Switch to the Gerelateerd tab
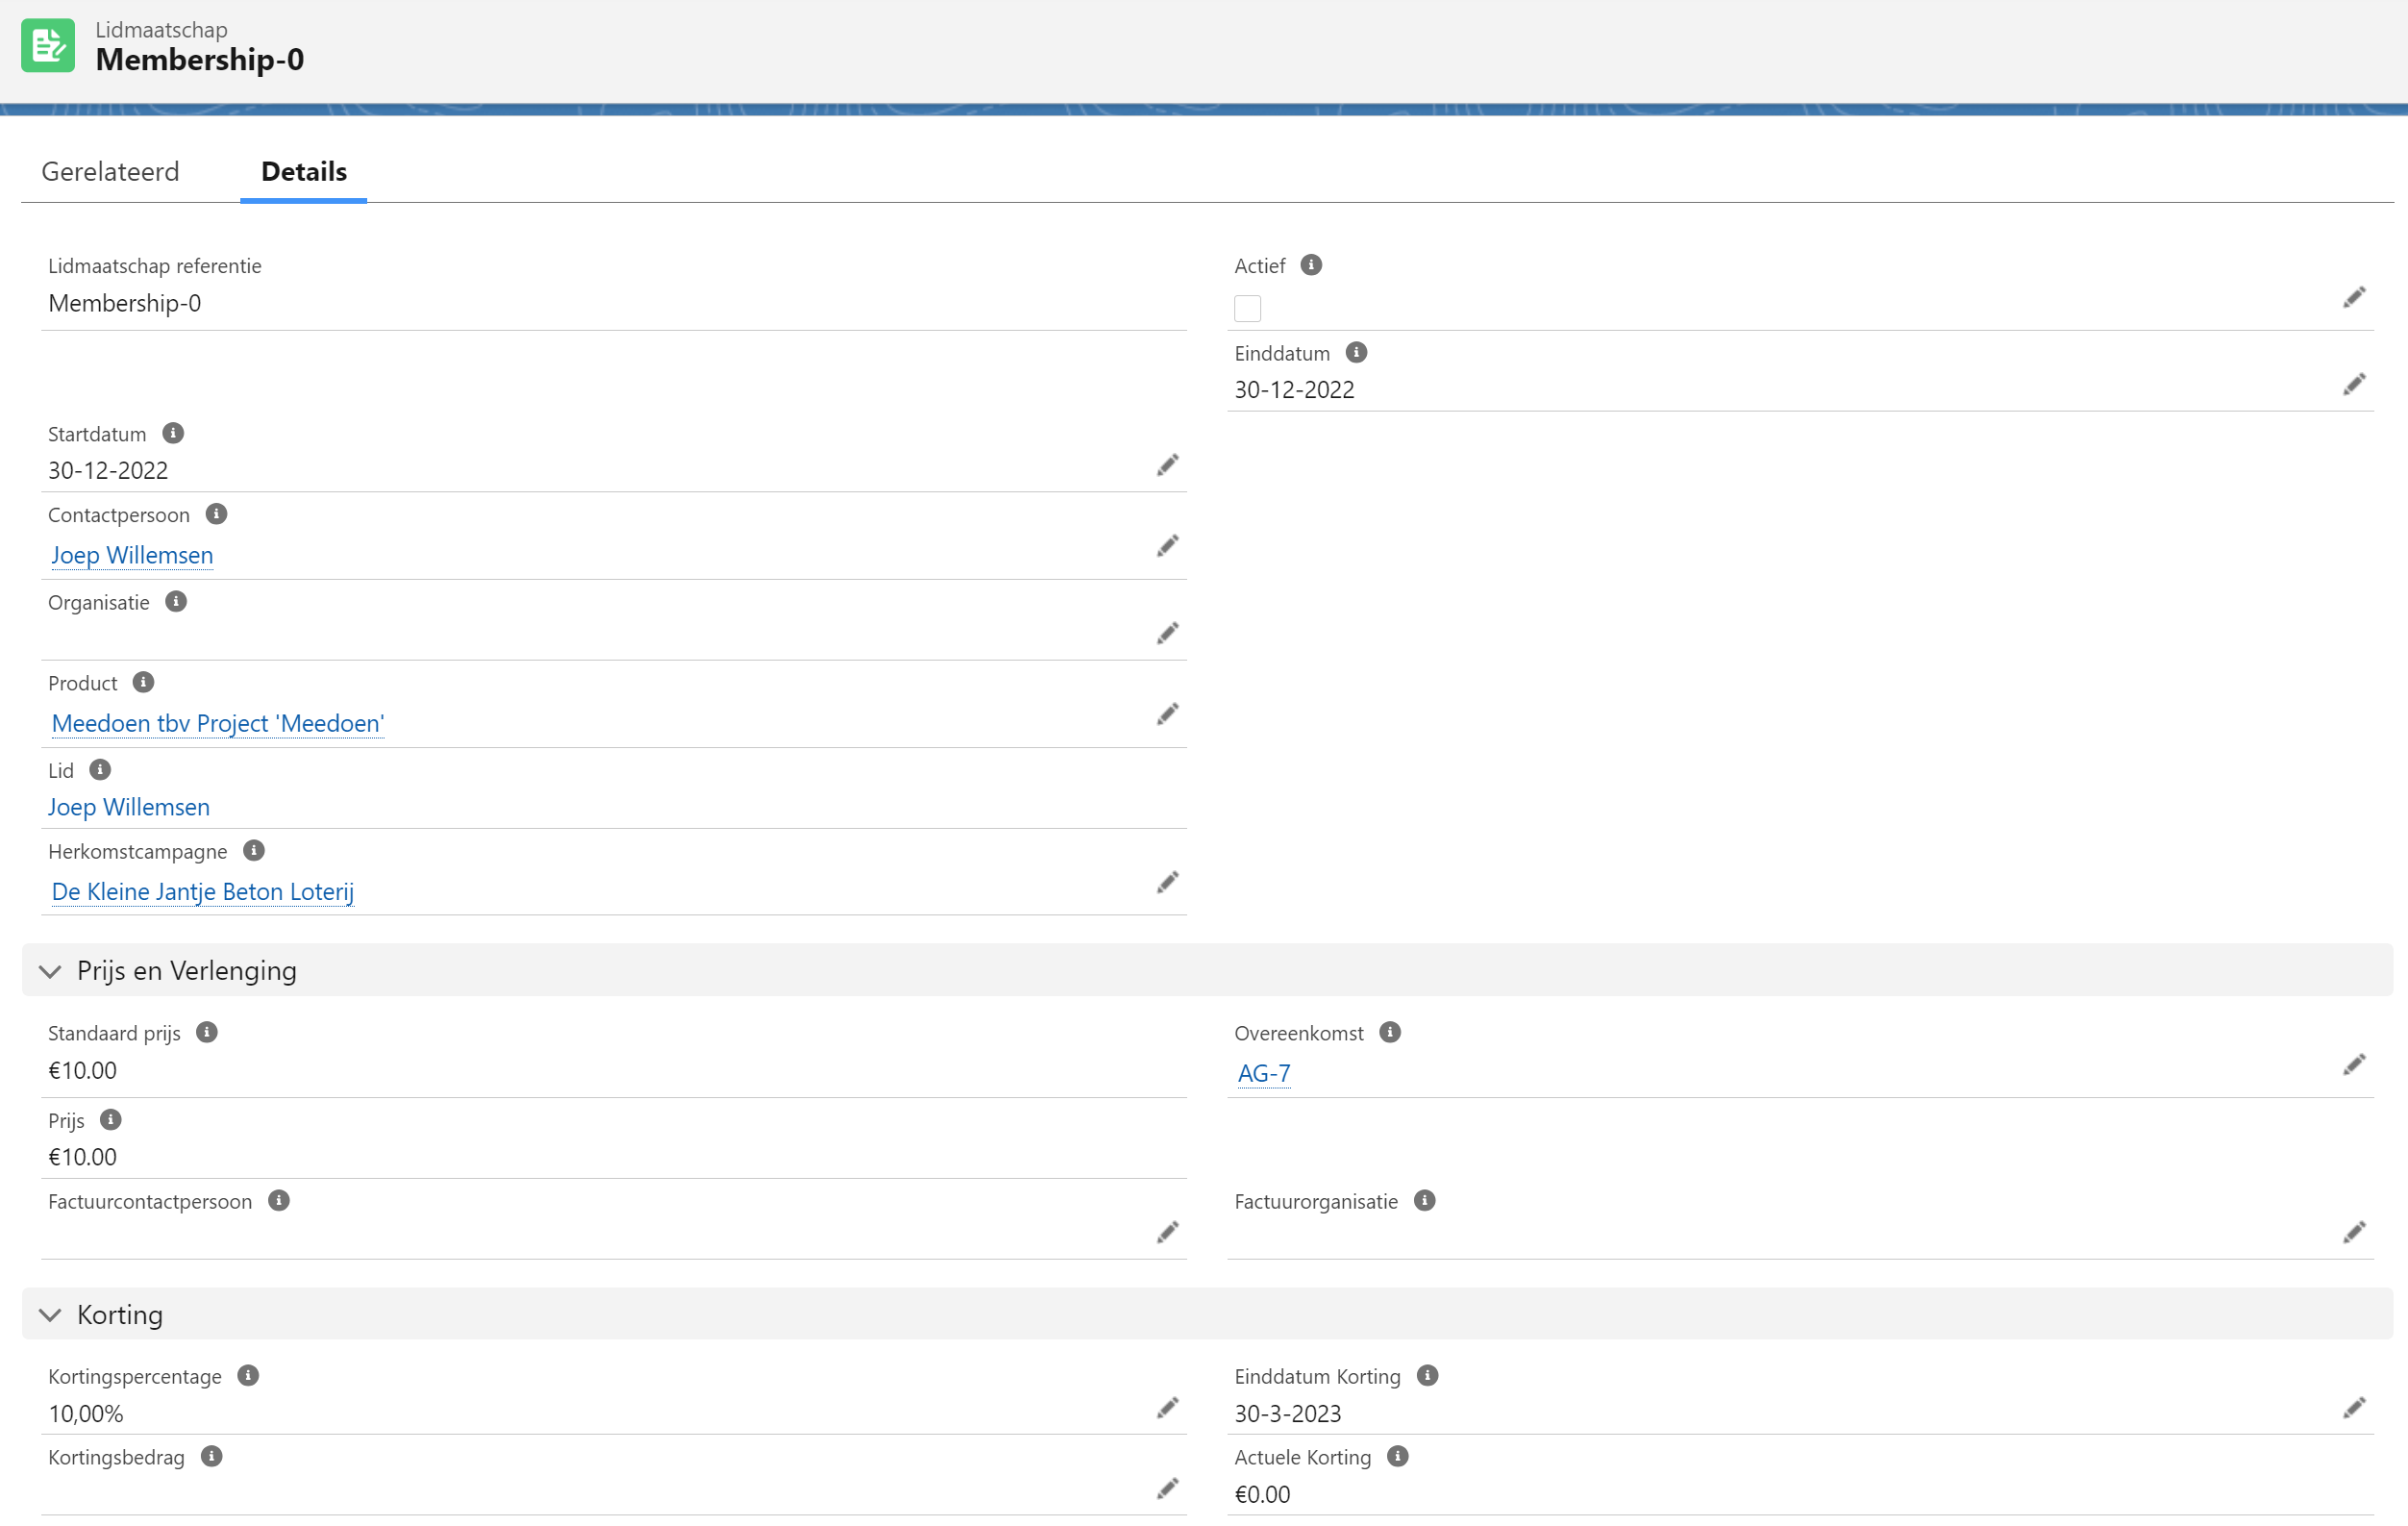The image size is (2408, 1526). 110,171
